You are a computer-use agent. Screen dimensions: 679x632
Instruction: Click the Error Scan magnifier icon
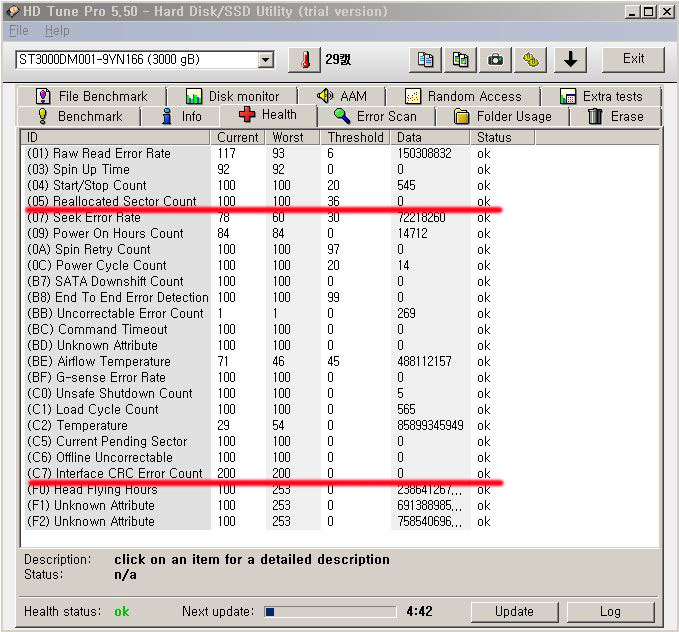point(342,116)
